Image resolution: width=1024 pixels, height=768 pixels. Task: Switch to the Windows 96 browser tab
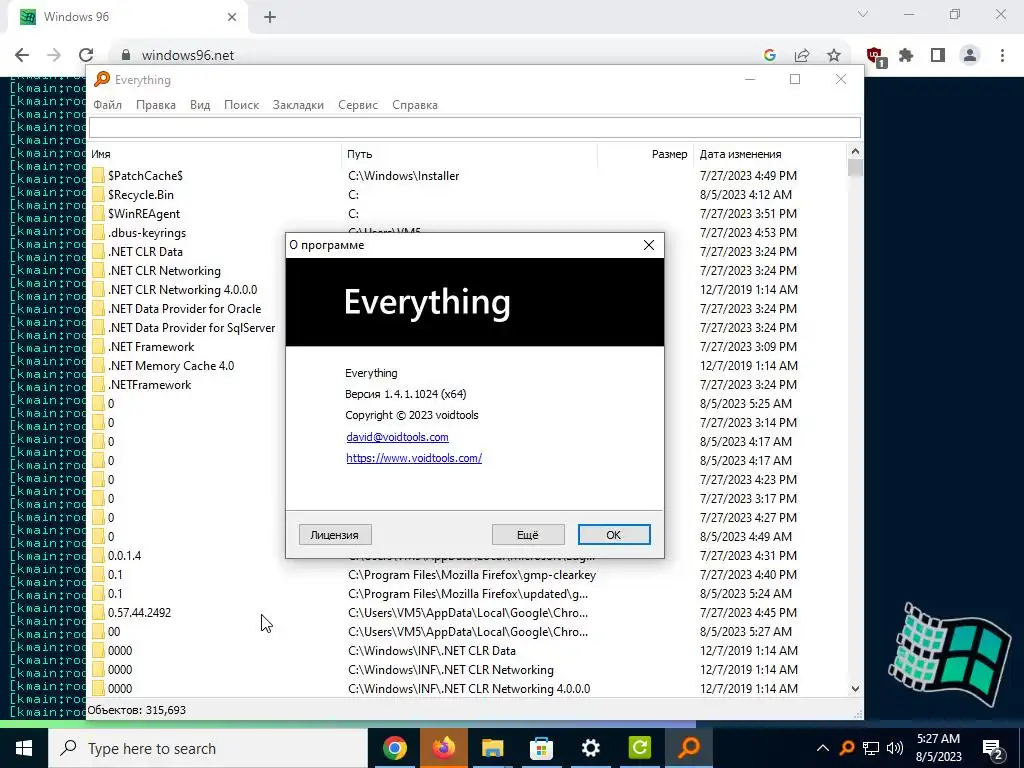pos(127,17)
